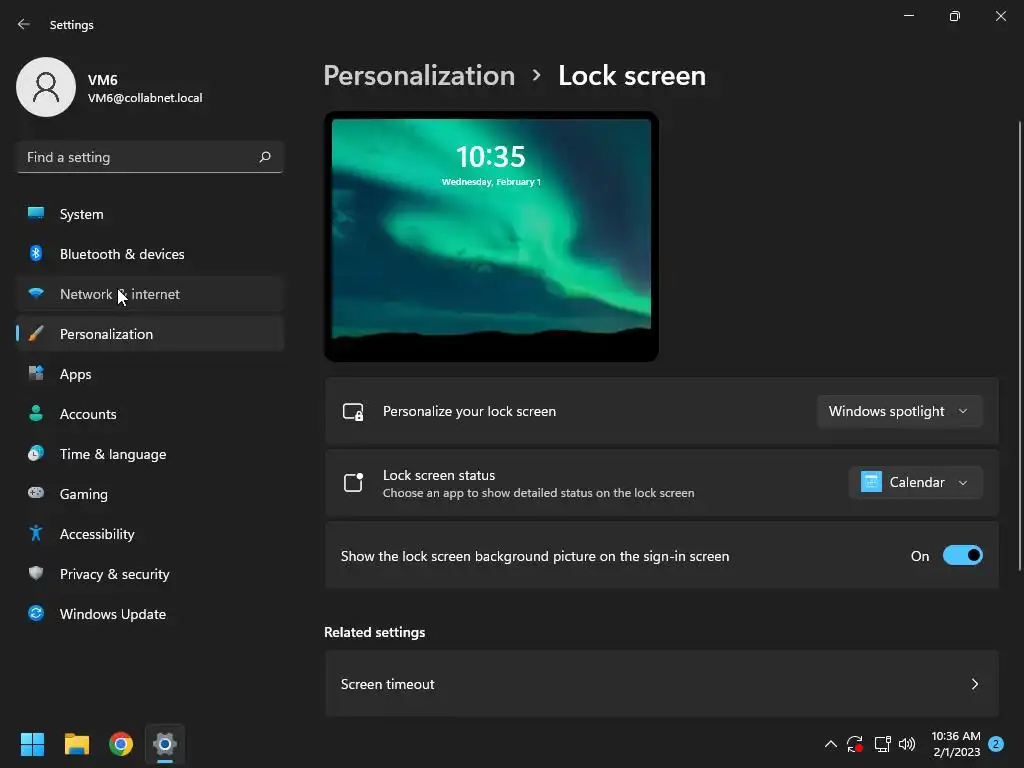Open Accessibility settings
The height and width of the screenshot is (768, 1024).
tap(150, 534)
